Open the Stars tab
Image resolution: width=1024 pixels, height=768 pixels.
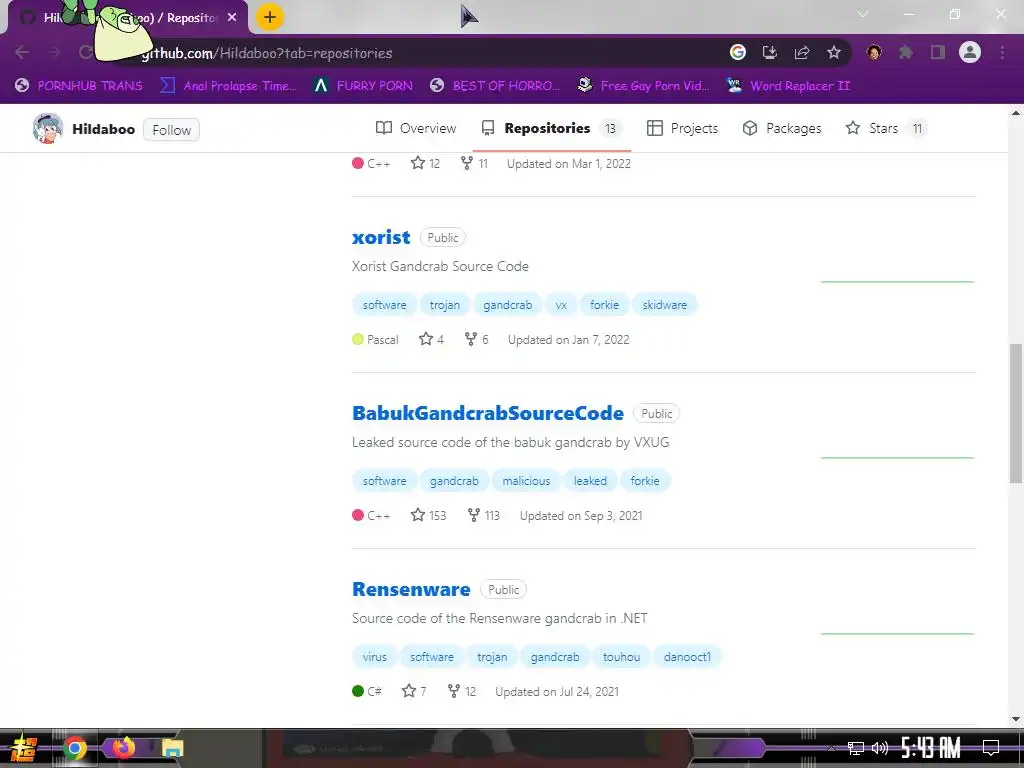coord(886,128)
